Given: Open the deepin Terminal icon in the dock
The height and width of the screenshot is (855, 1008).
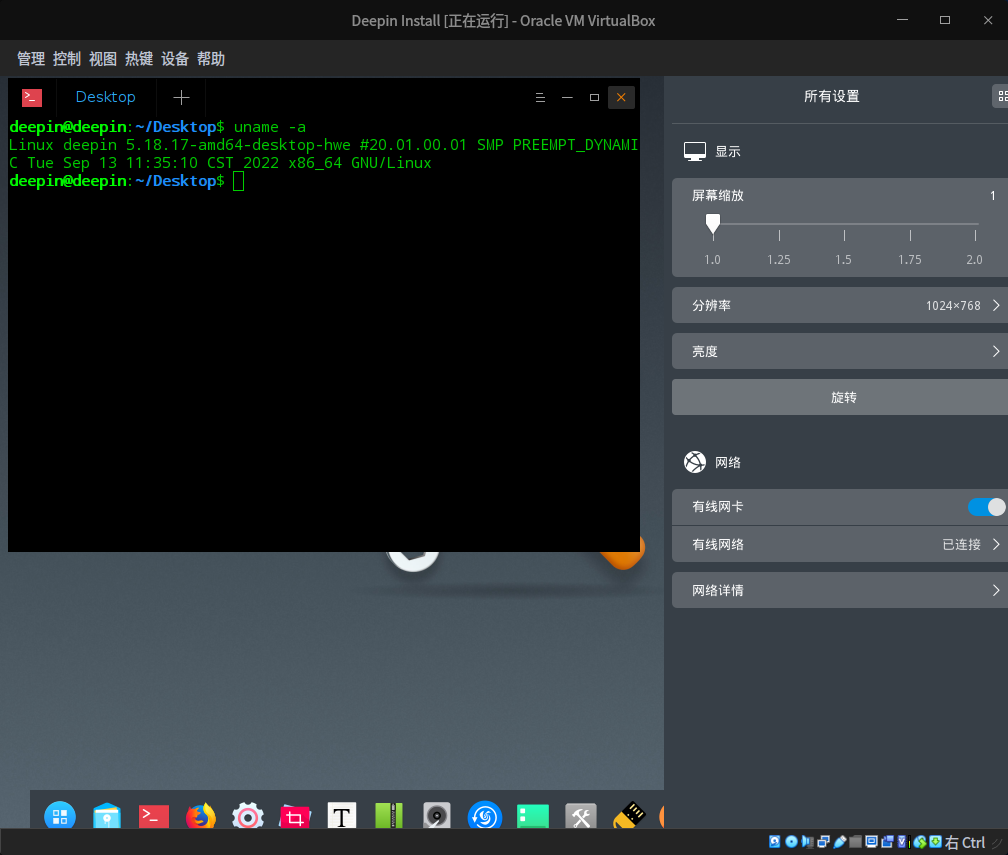Looking at the screenshot, I should pyautogui.click(x=153, y=816).
